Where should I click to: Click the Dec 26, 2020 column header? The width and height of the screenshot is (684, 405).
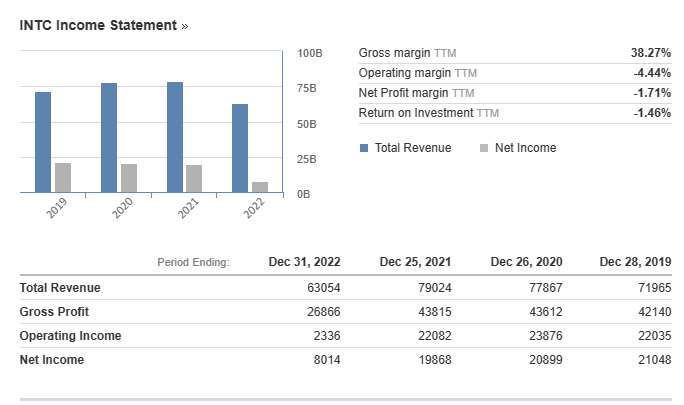[x=527, y=262]
